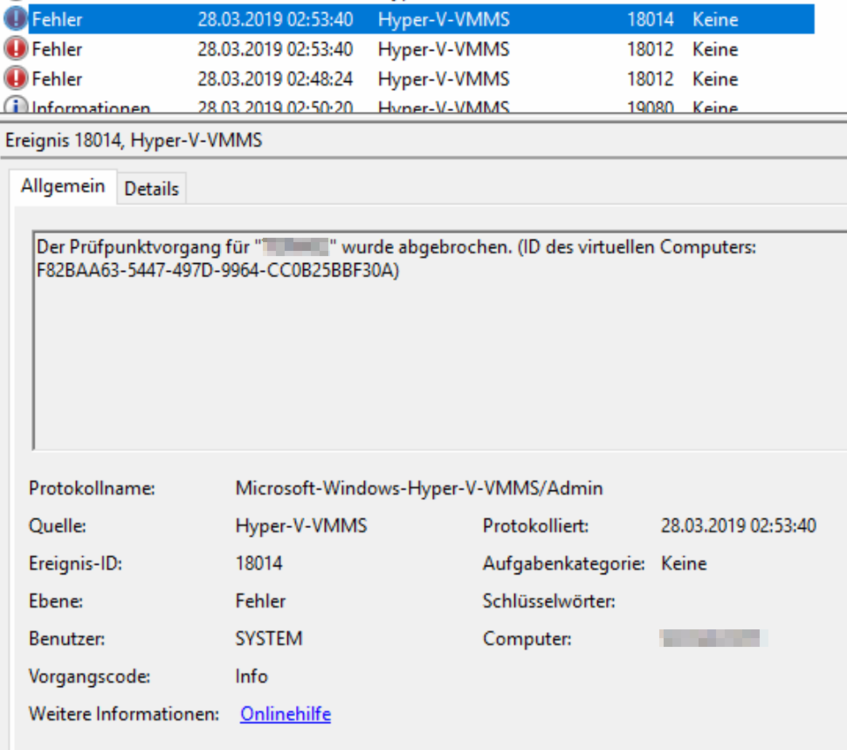The width and height of the screenshot is (847, 750).
Task: Select the Allgemein tab
Action: point(62,188)
